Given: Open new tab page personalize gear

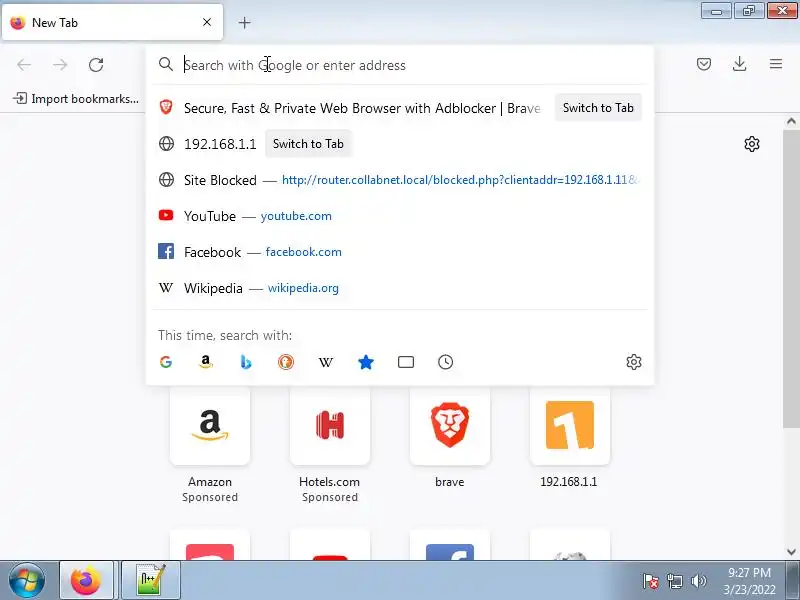Looking at the screenshot, I should click(752, 144).
